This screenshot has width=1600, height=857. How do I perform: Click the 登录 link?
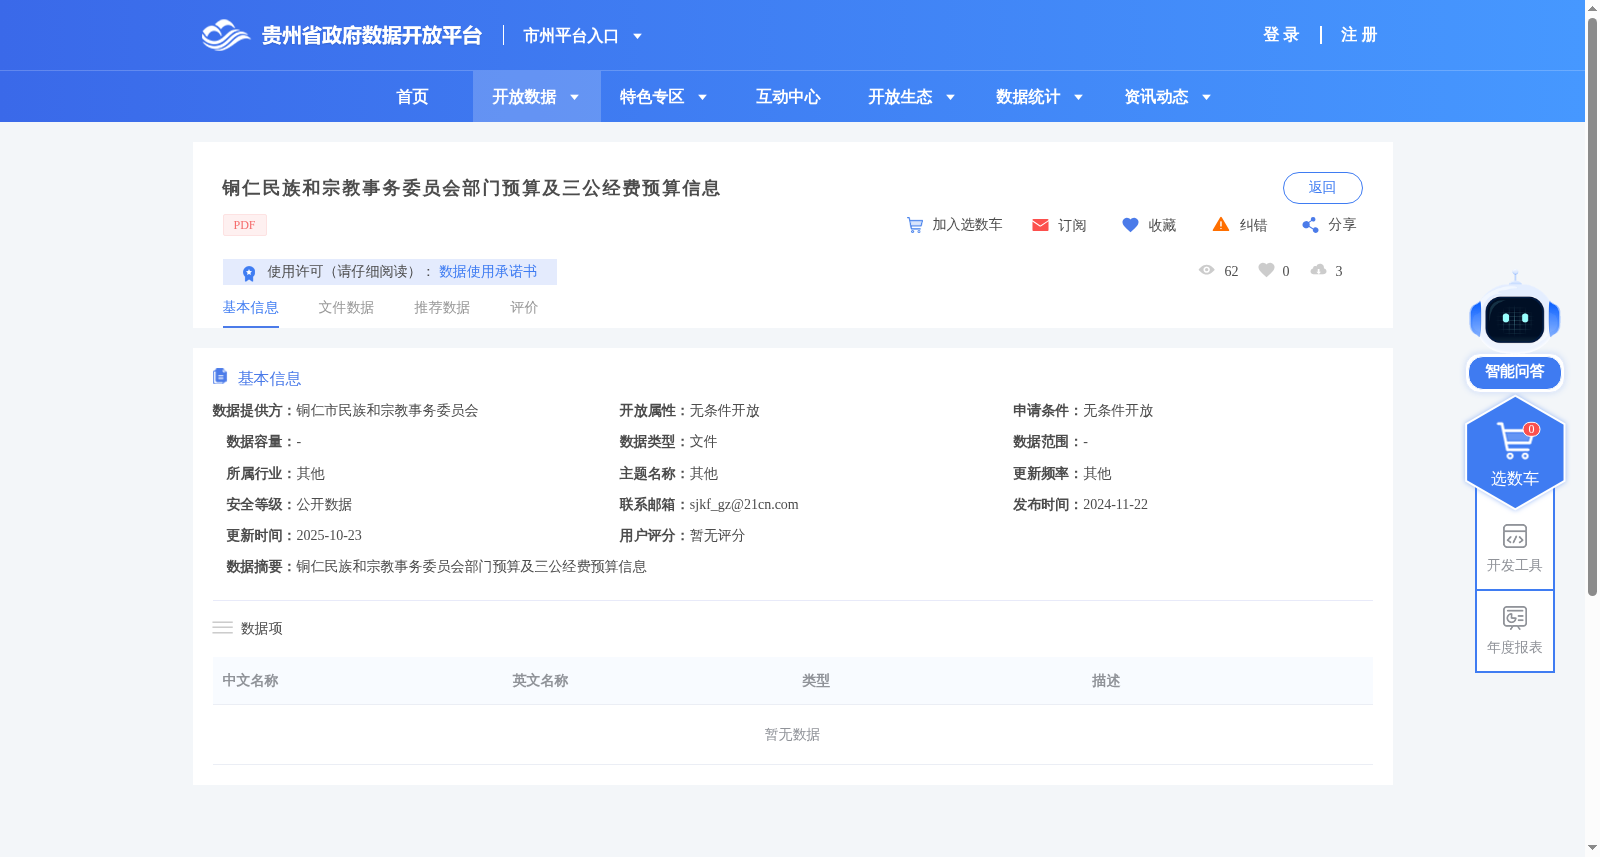[x=1281, y=35]
